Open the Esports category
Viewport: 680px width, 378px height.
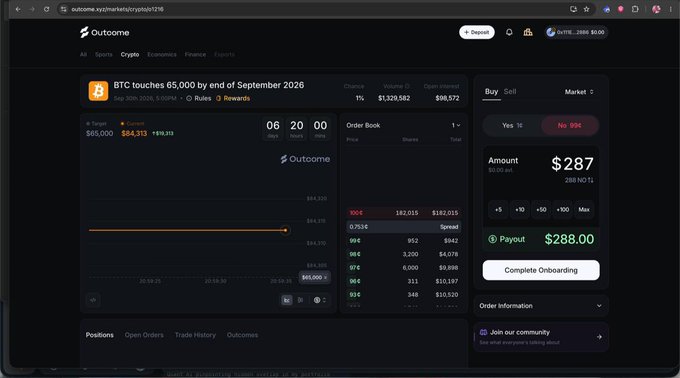click(224, 55)
